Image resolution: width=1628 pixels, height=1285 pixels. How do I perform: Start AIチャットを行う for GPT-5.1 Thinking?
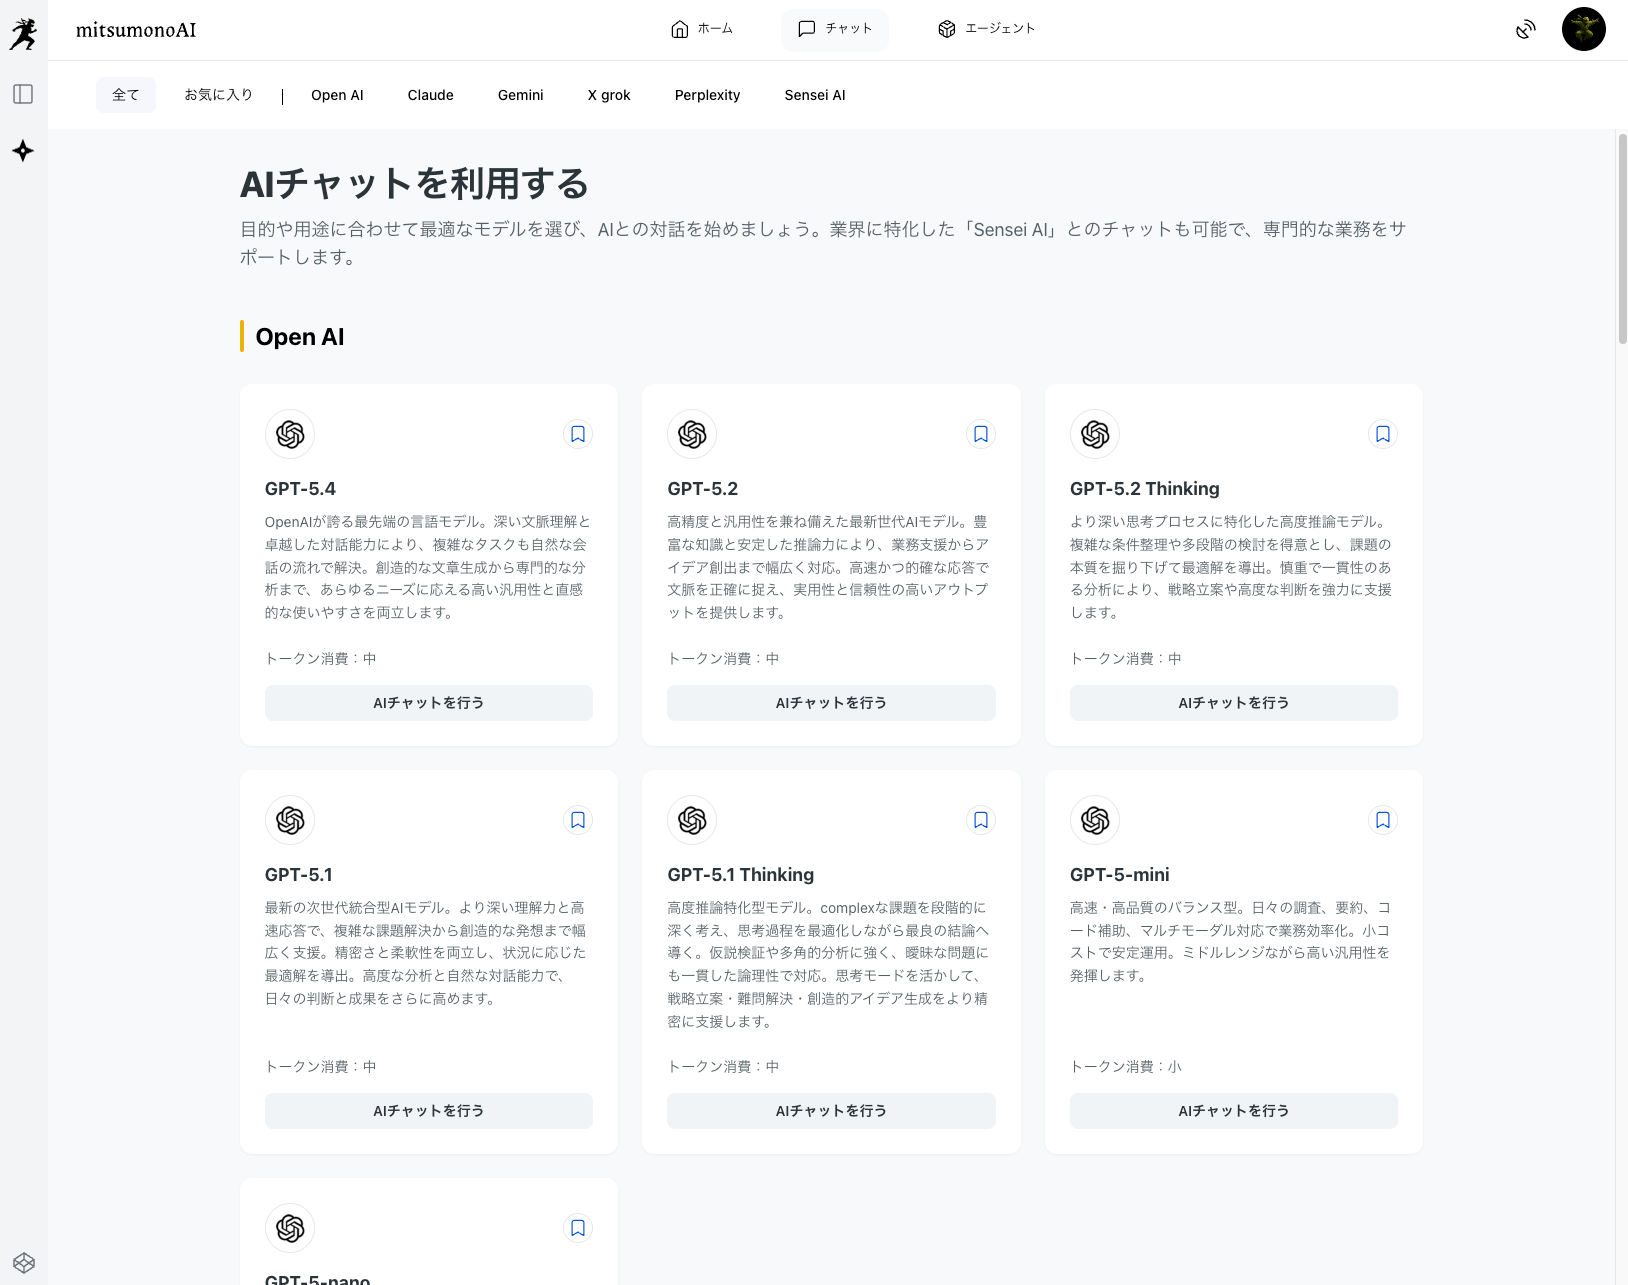[831, 1111]
